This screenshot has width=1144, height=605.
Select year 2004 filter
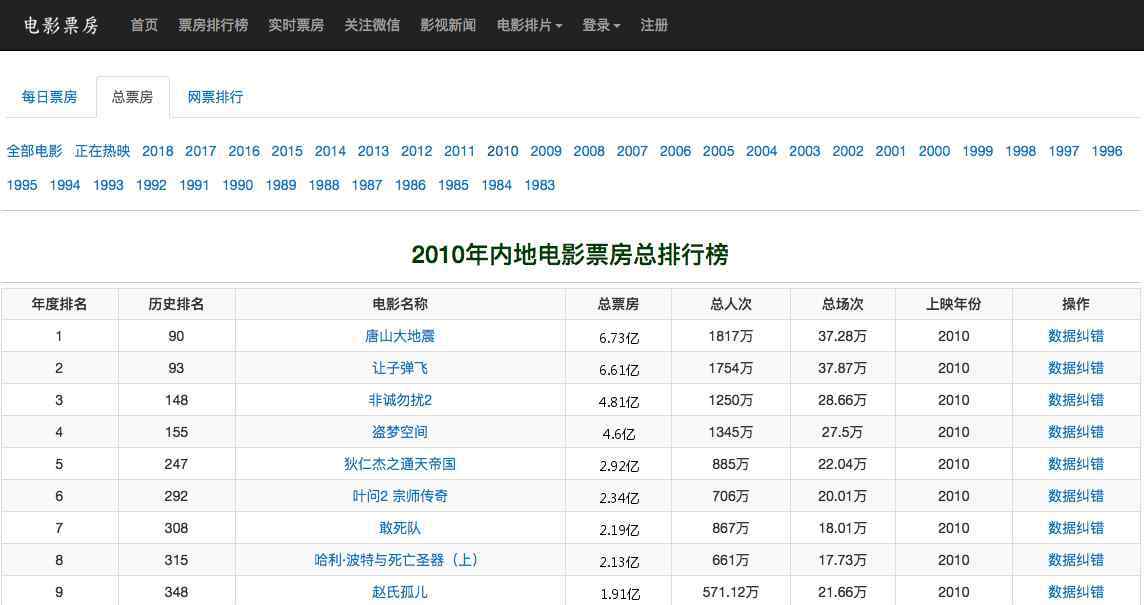(x=762, y=151)
